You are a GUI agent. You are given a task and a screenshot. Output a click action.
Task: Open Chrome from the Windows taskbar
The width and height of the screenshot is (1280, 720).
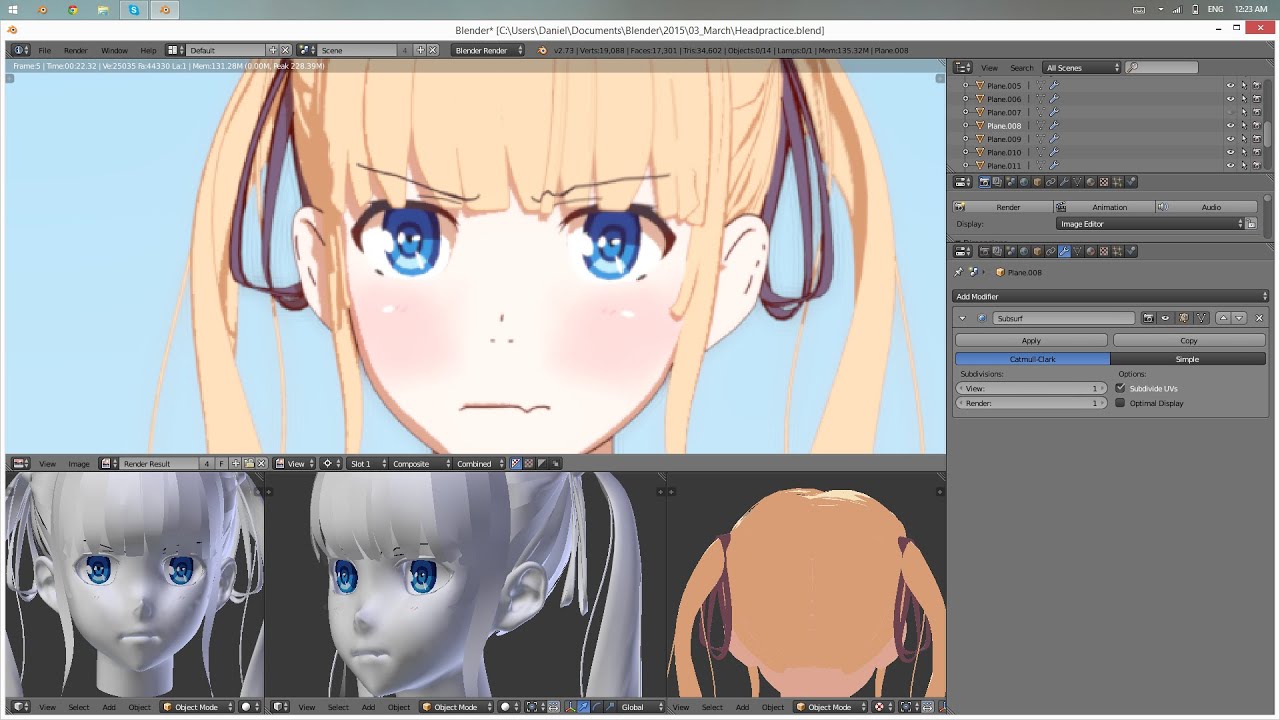(73, 9)
